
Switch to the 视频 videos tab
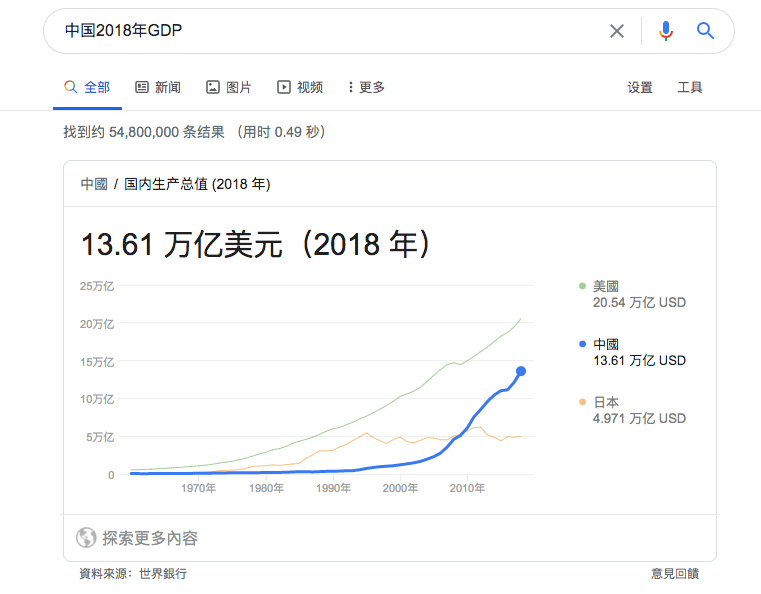(300, 87)
